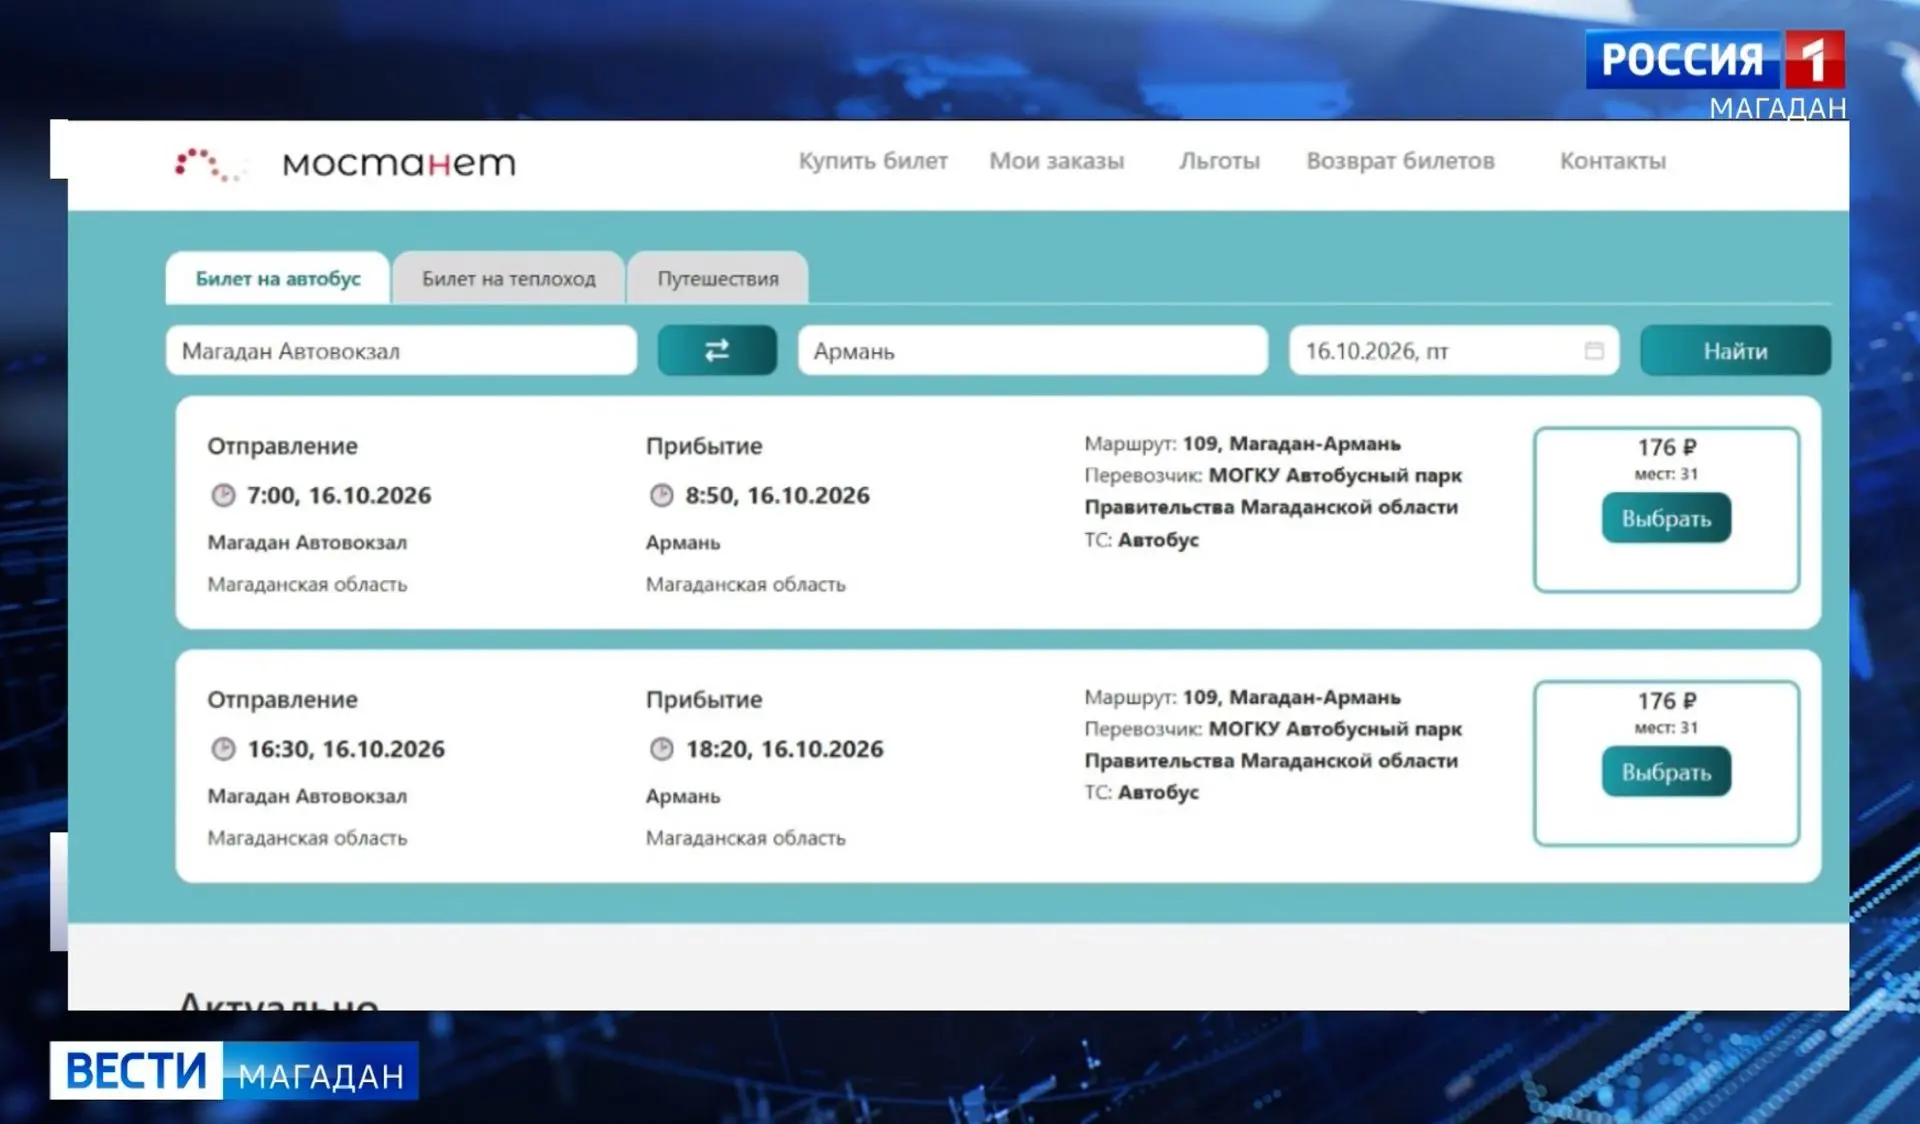This screenshot has width=1920, height=1124.
Task: Click clock icon next to 16:30 departure
Action: (223, 749)
